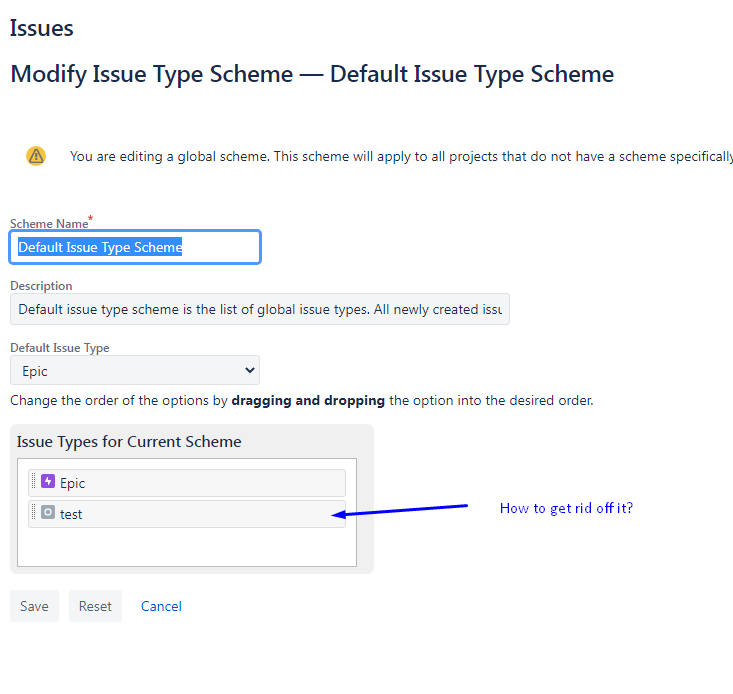Click the 'How to get rid off it?' annotation
This screenshot has width=733, height=694.
pos(566,508)
